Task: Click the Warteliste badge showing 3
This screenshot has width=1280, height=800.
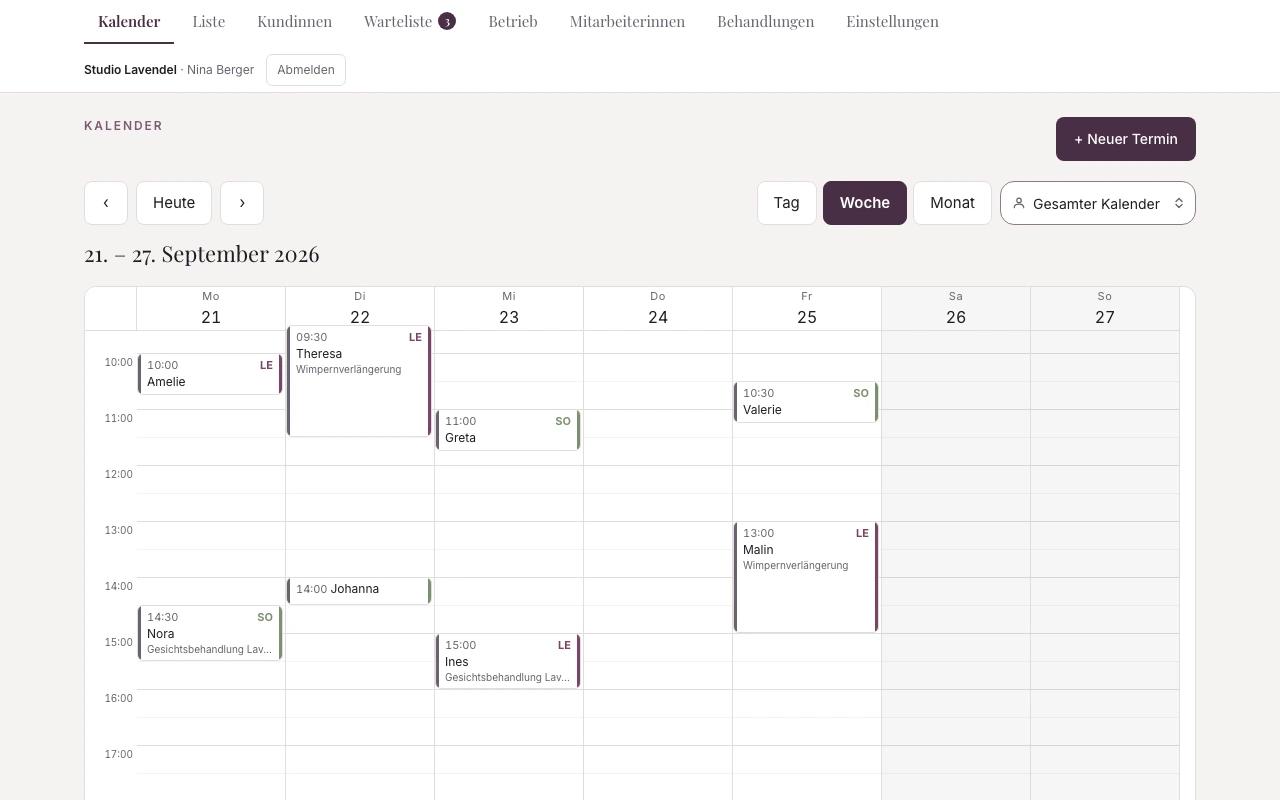Action: [x=447, y=21]
